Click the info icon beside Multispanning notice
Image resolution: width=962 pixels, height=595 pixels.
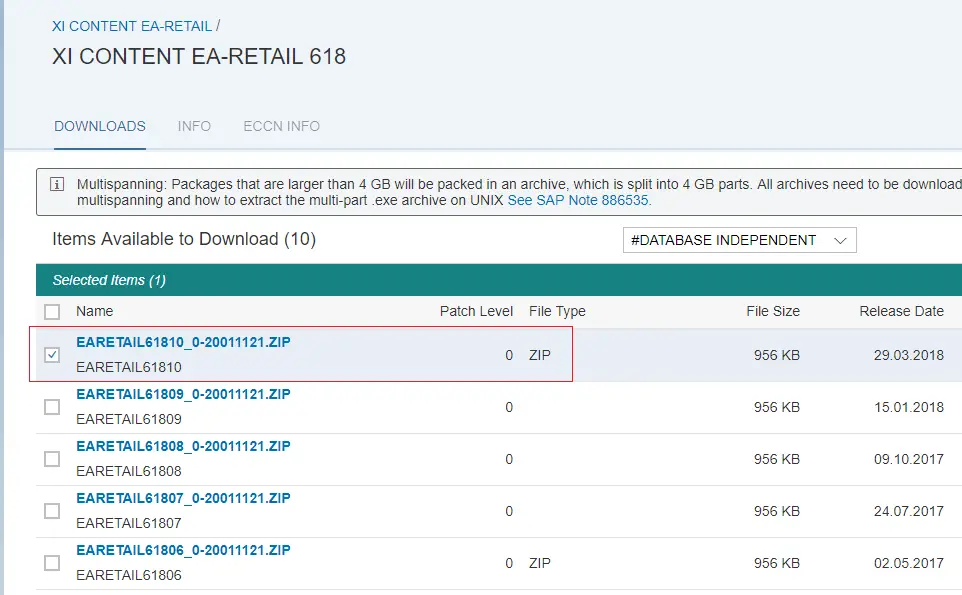57,185
